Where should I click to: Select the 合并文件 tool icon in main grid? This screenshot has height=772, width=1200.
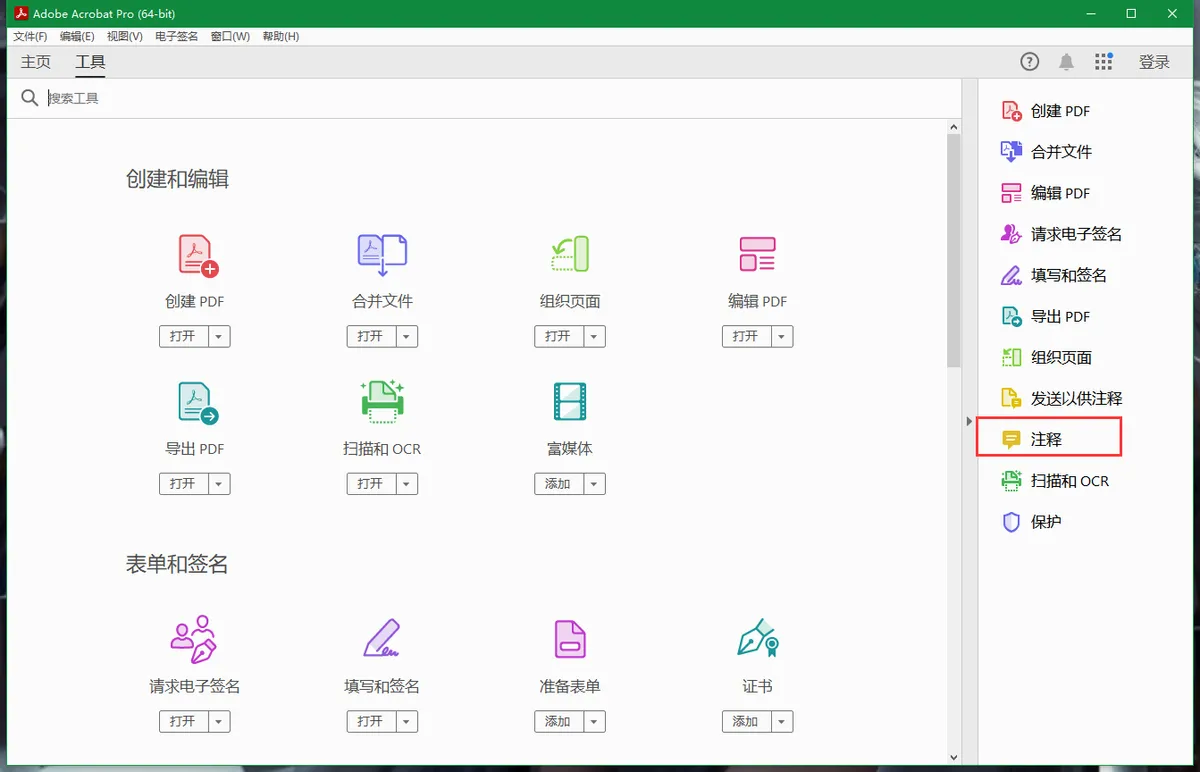pos(382,255)
